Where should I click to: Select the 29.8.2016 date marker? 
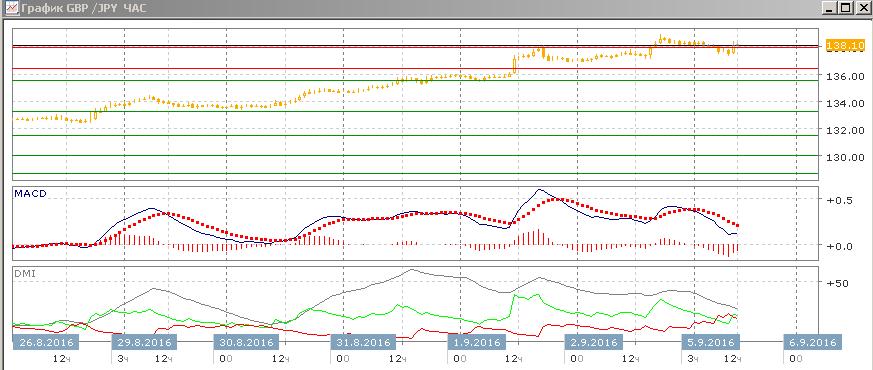click(x=144, y=342)
